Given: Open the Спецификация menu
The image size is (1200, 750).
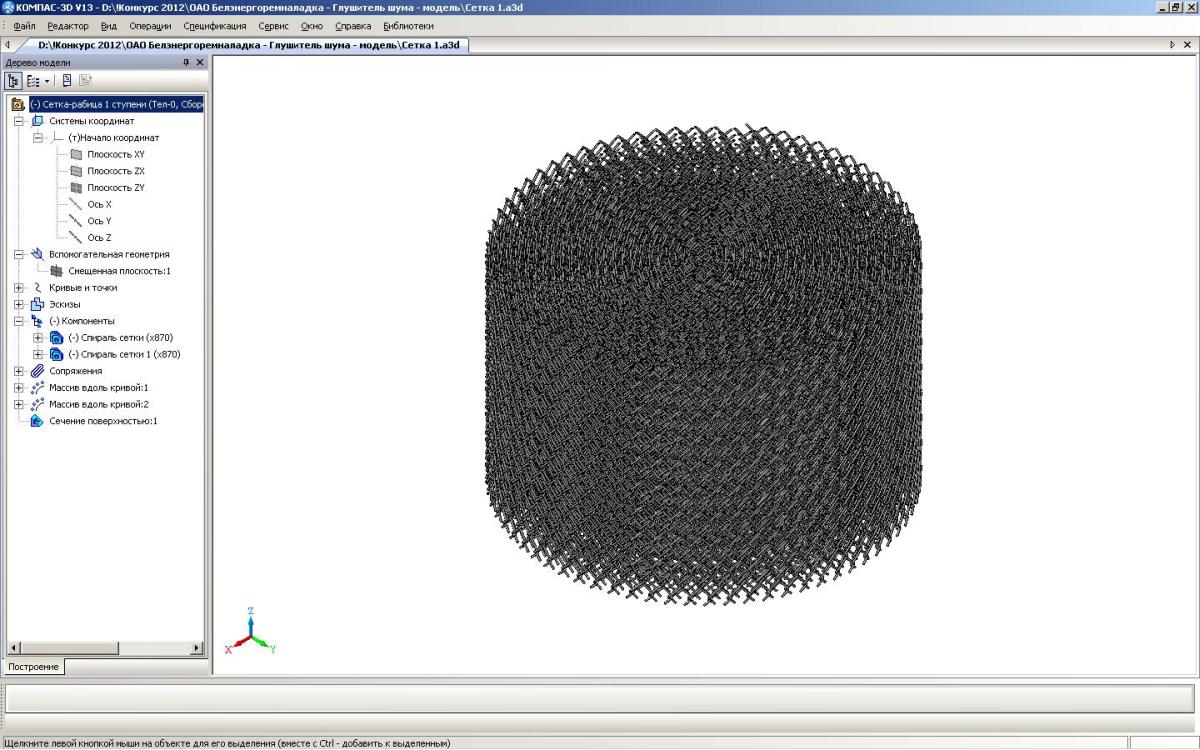Looking at the screenshot, I should point(214,26).
